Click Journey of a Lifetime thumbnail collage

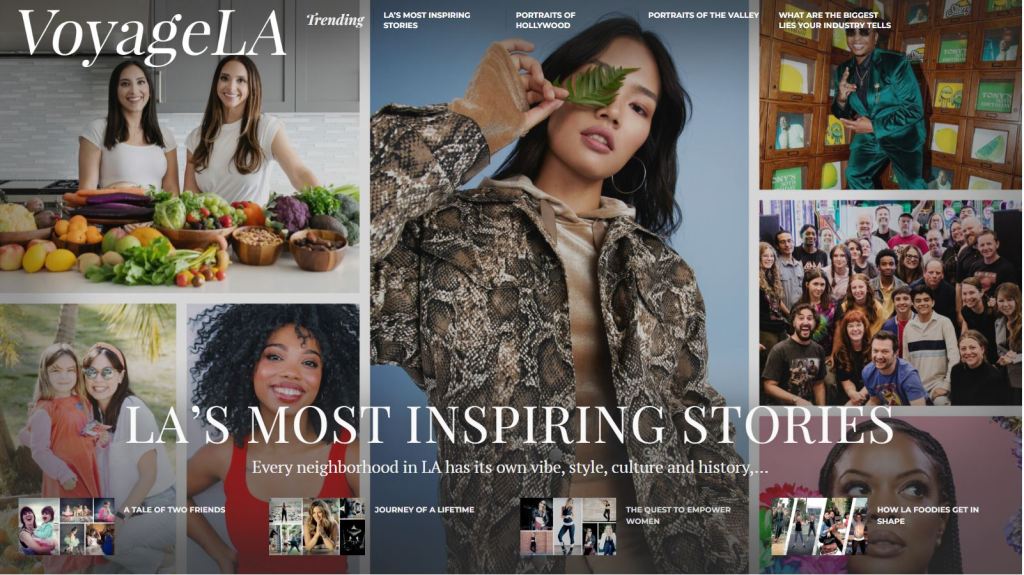pyautogui.click(x=317, y=527)
